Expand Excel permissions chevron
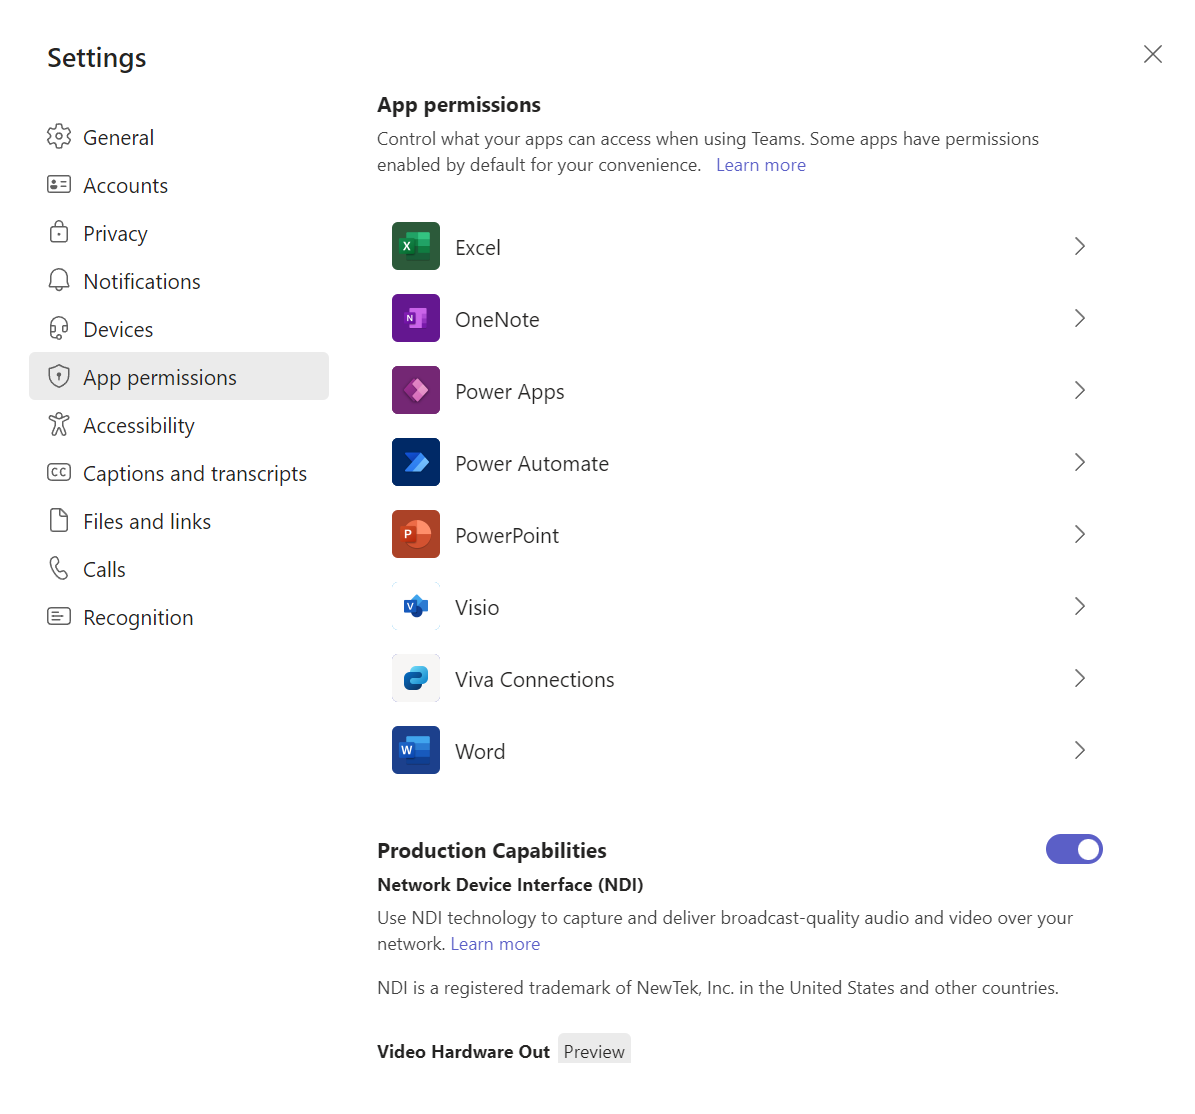This screenshot has width=1195, height=1114. pos(1079,246)
